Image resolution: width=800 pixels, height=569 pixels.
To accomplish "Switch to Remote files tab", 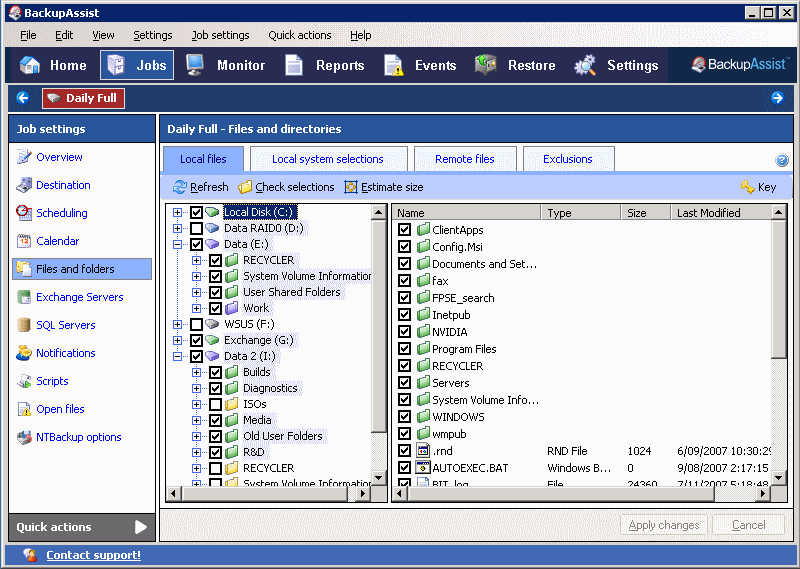I will click(465, 159).
